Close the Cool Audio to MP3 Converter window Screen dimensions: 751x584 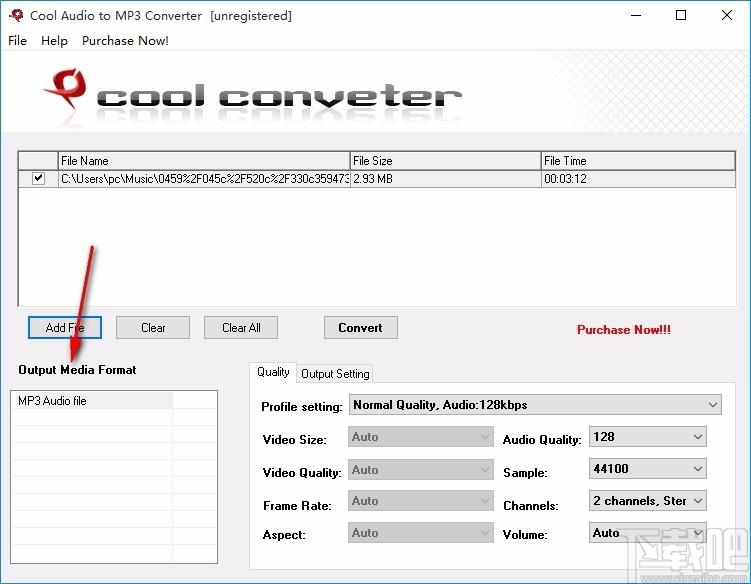tap(727, 15)
